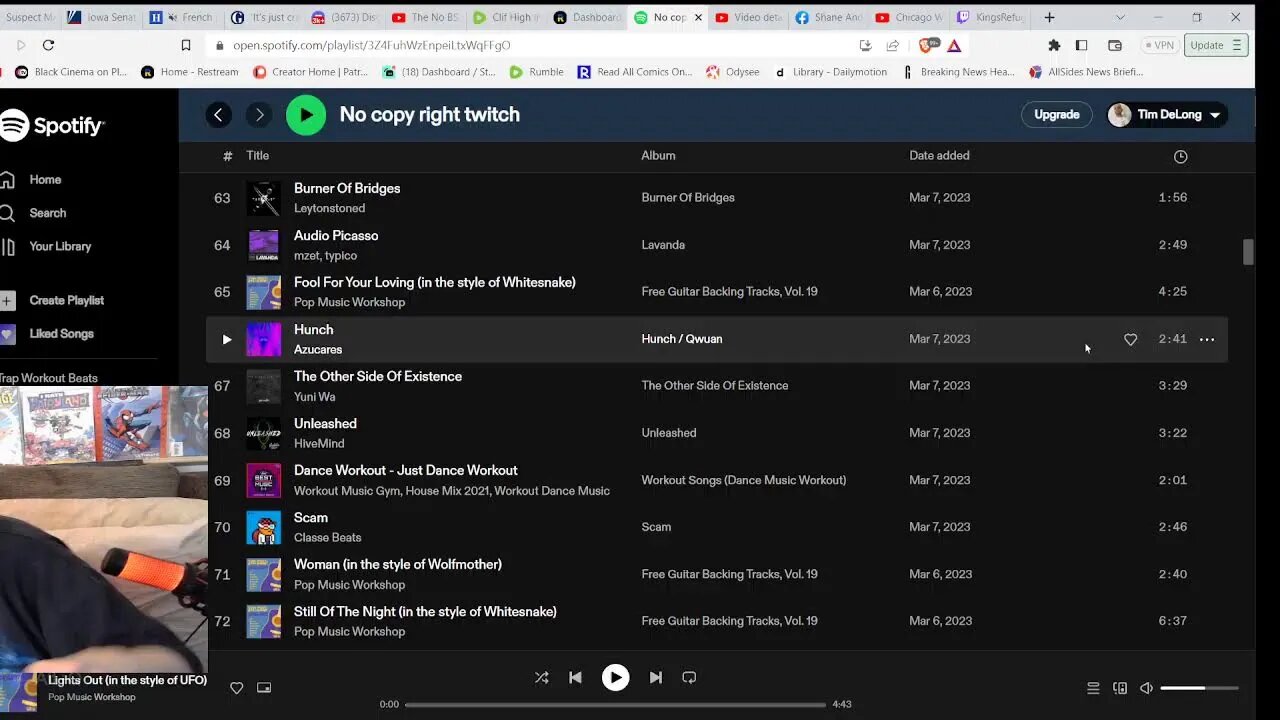This screenshot has height=720, width=1280.
Task: Bookmark this page icon
Action: (x=185, y=45)
